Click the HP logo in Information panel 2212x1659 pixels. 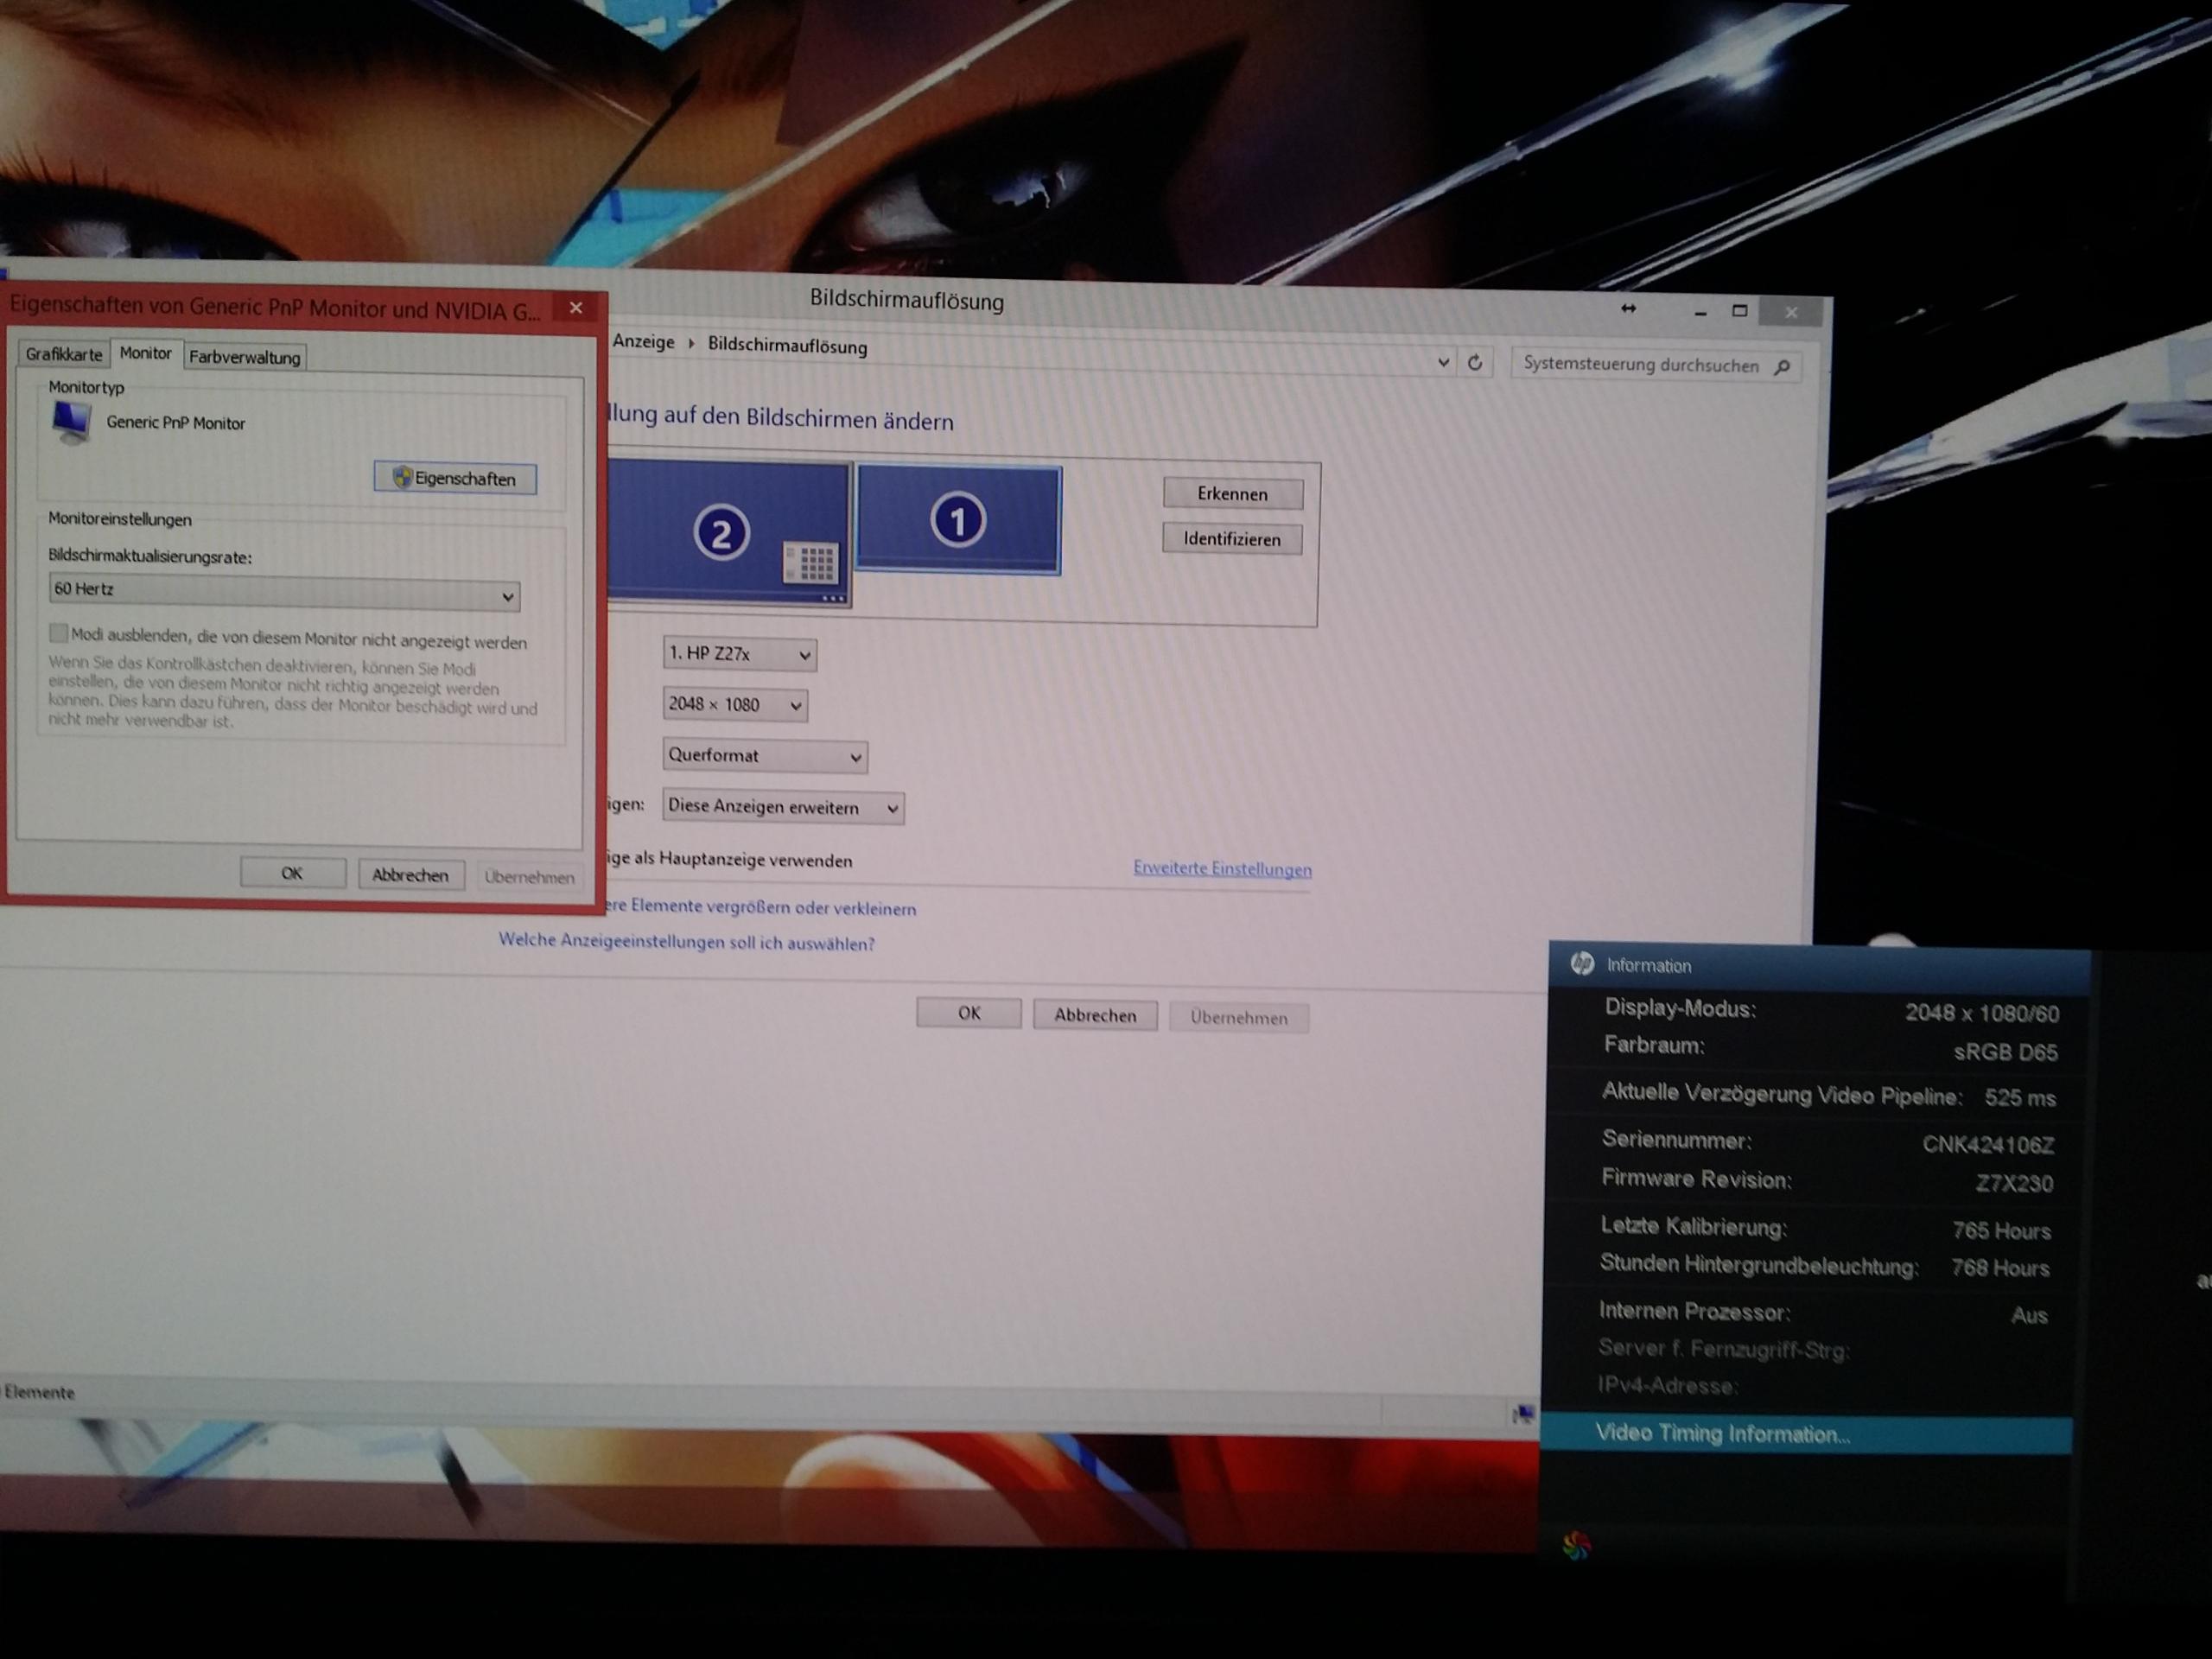point(1582,963)
